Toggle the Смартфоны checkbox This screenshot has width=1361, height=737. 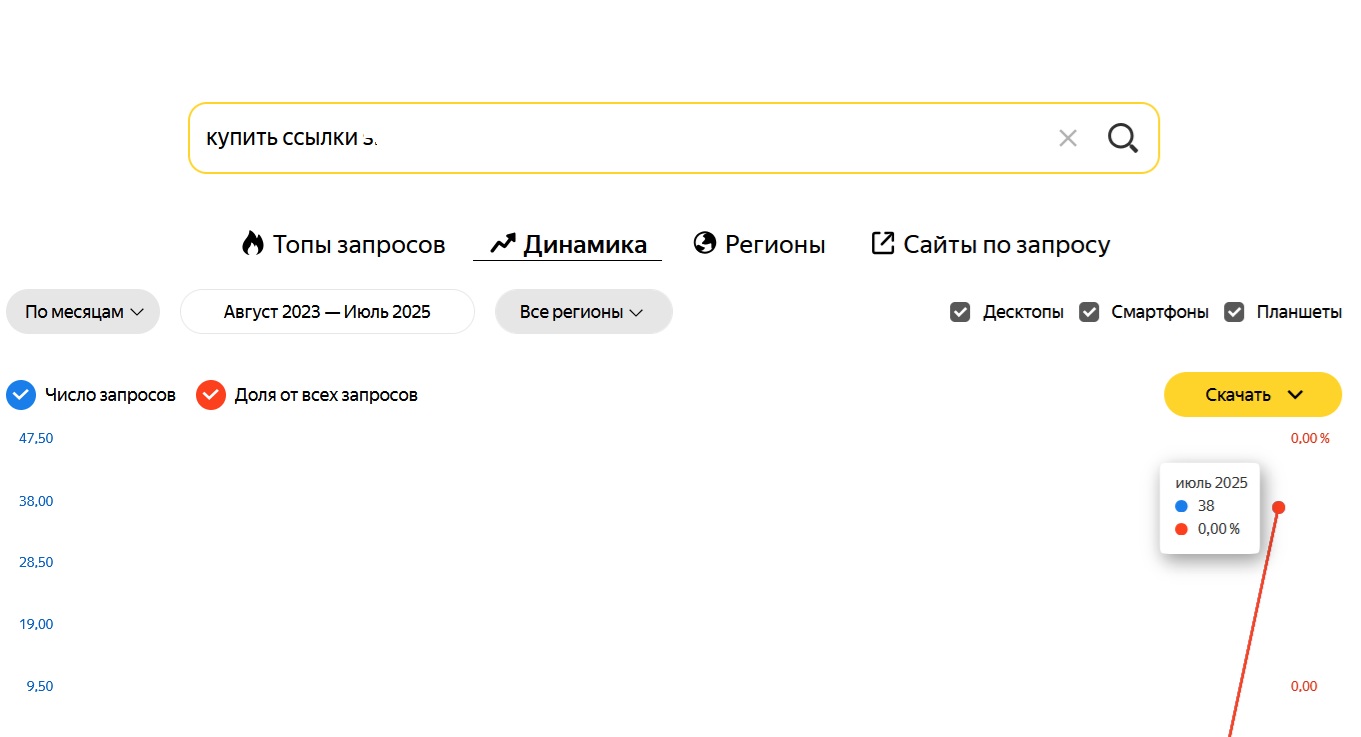point(1089,312)
